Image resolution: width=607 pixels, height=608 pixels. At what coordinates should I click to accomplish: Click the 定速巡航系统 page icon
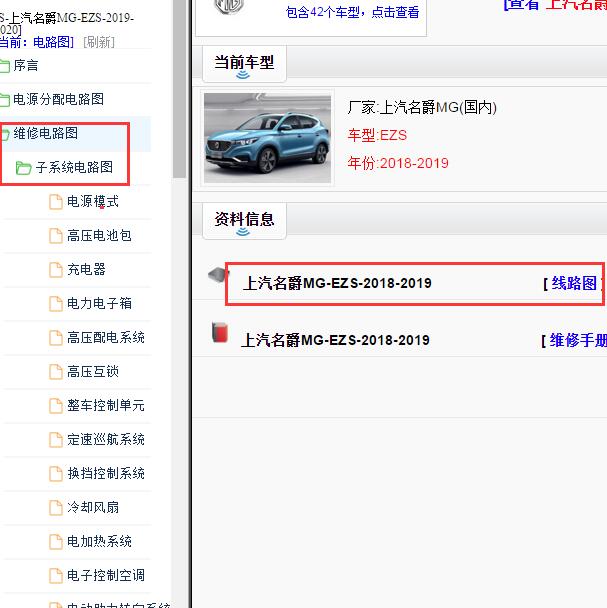(x=55, y=440)
